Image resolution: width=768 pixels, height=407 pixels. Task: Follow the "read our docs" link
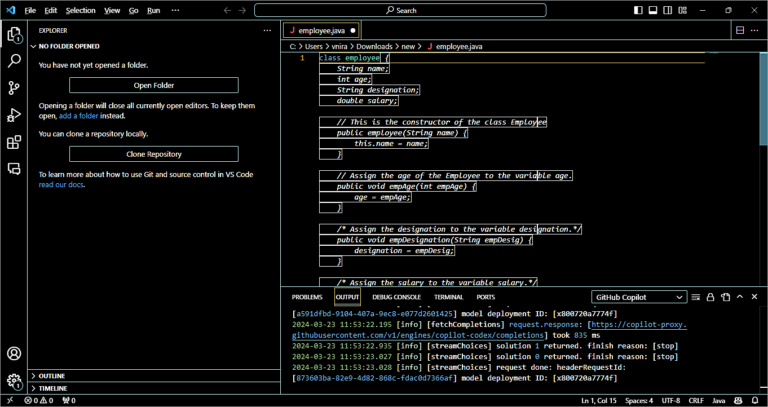point(59,185)
